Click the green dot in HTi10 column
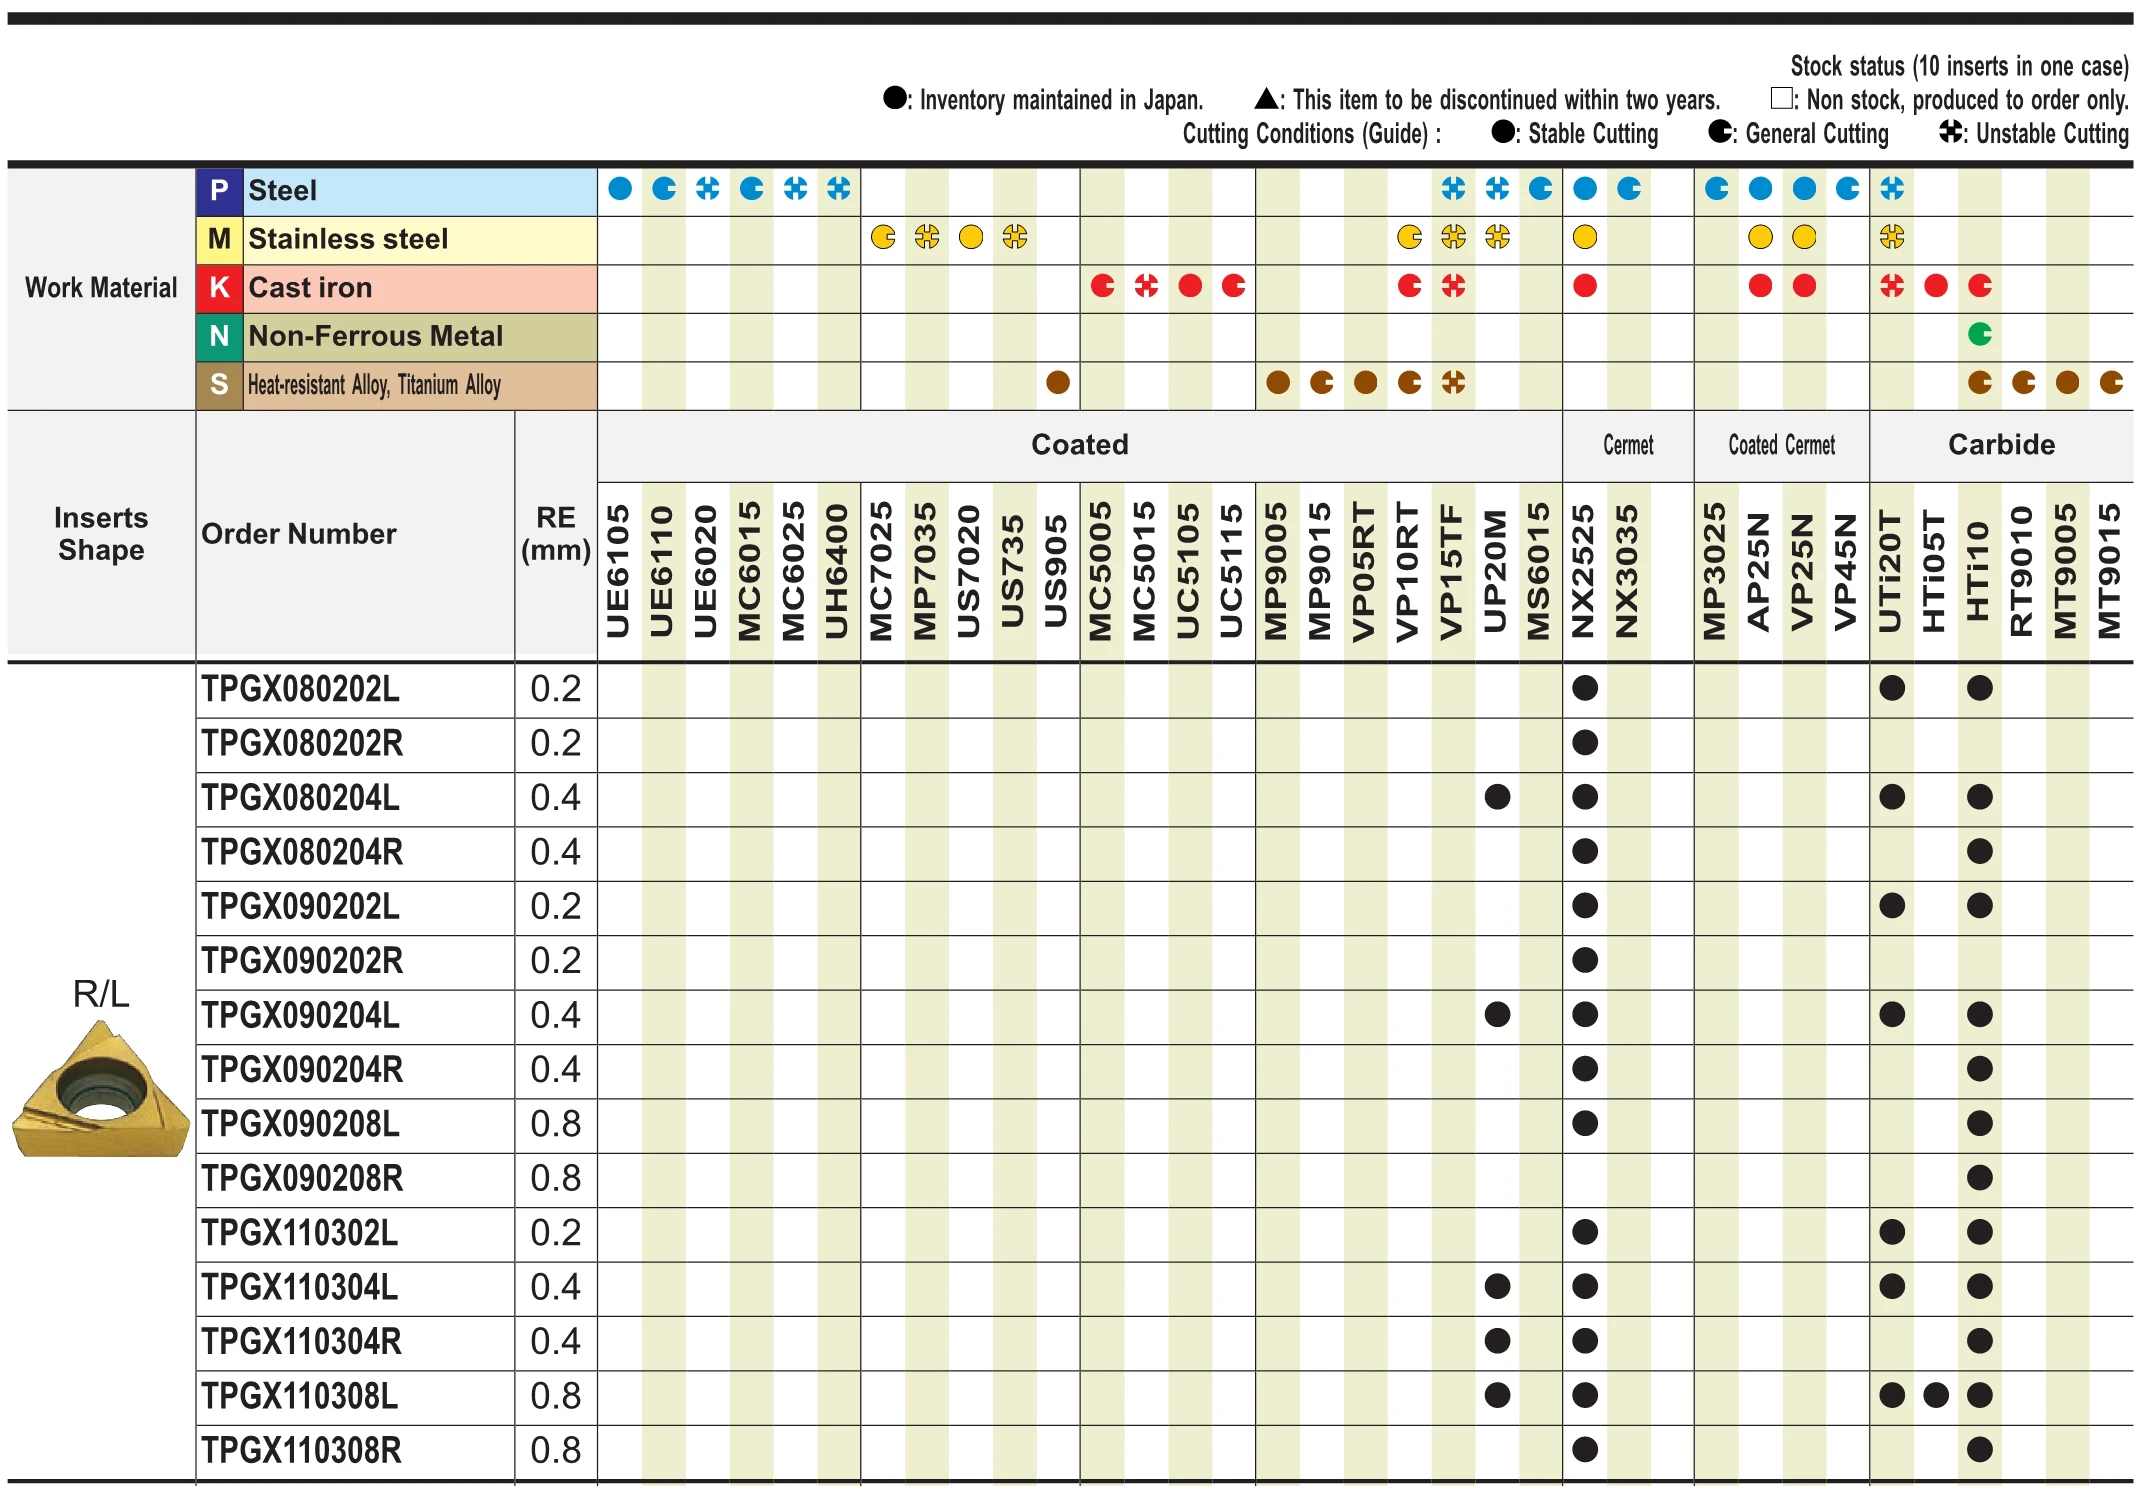 point(1979,334)
